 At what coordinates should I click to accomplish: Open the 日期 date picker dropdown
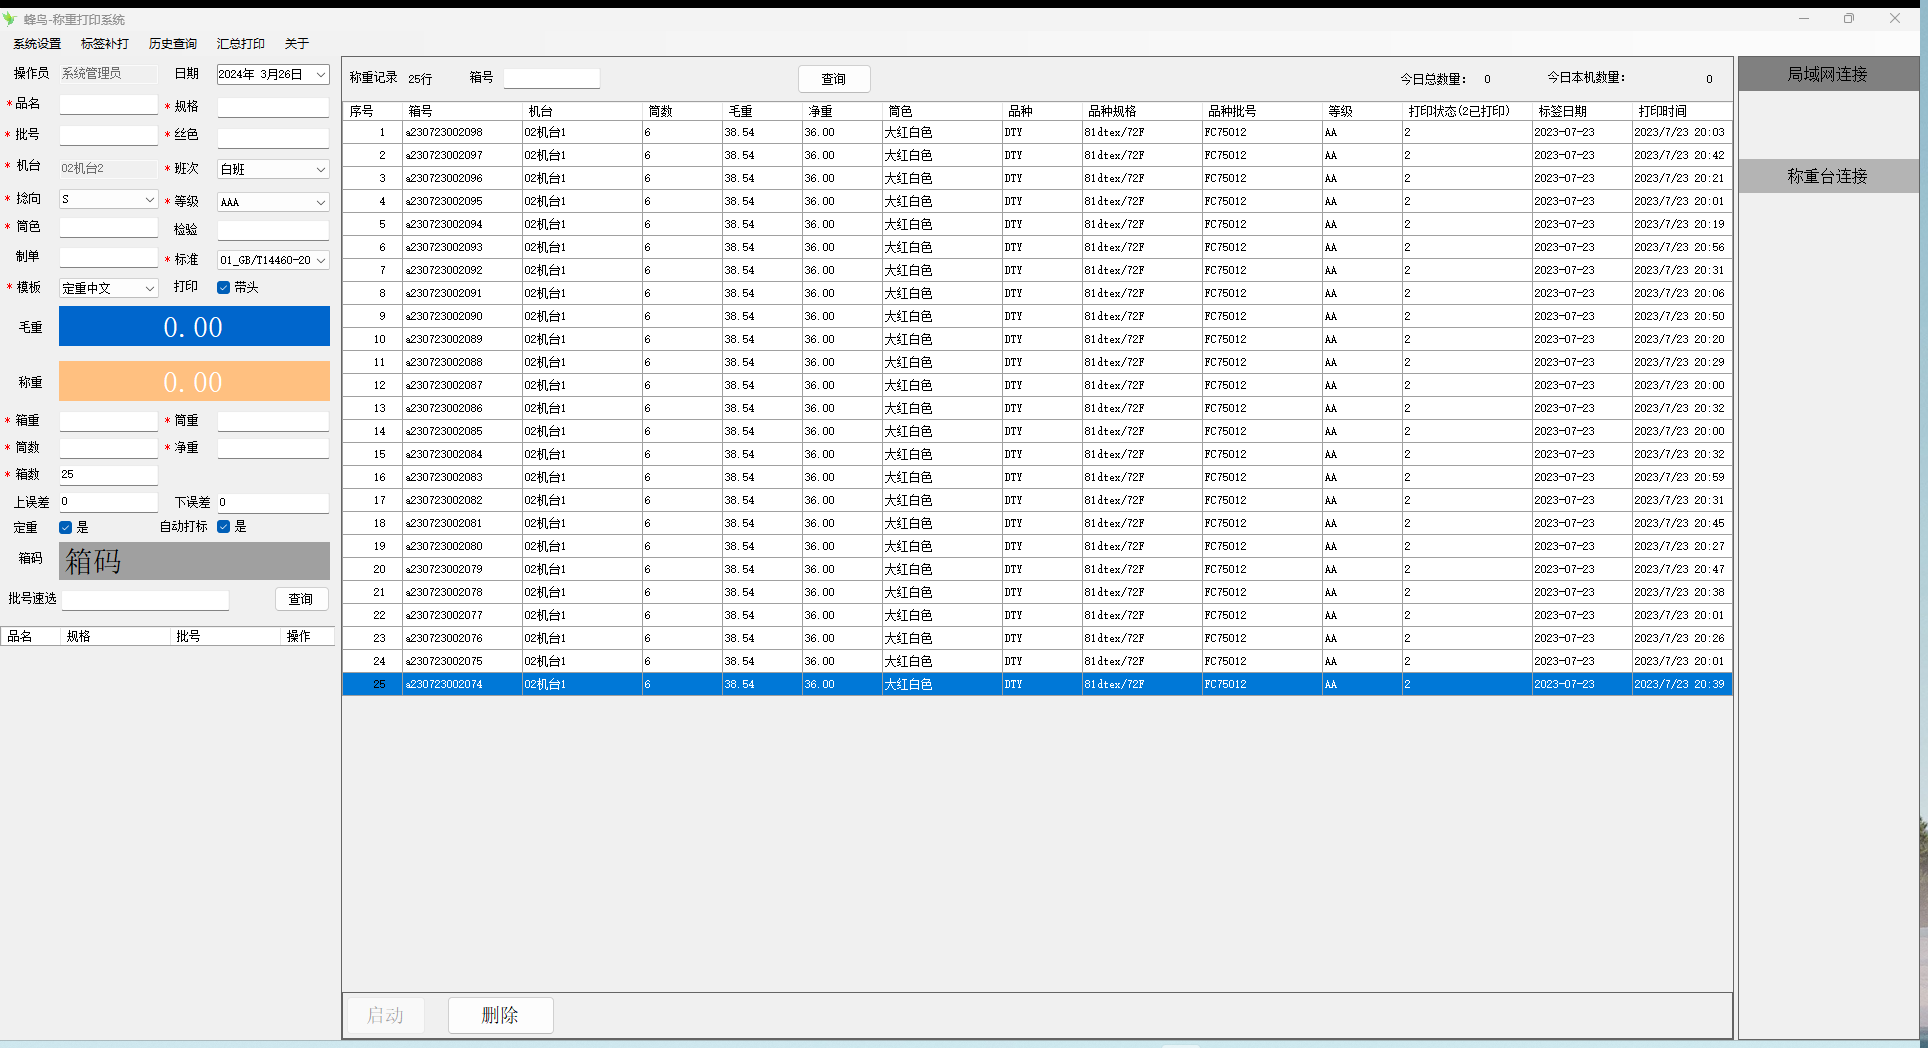tap(321, 75)
